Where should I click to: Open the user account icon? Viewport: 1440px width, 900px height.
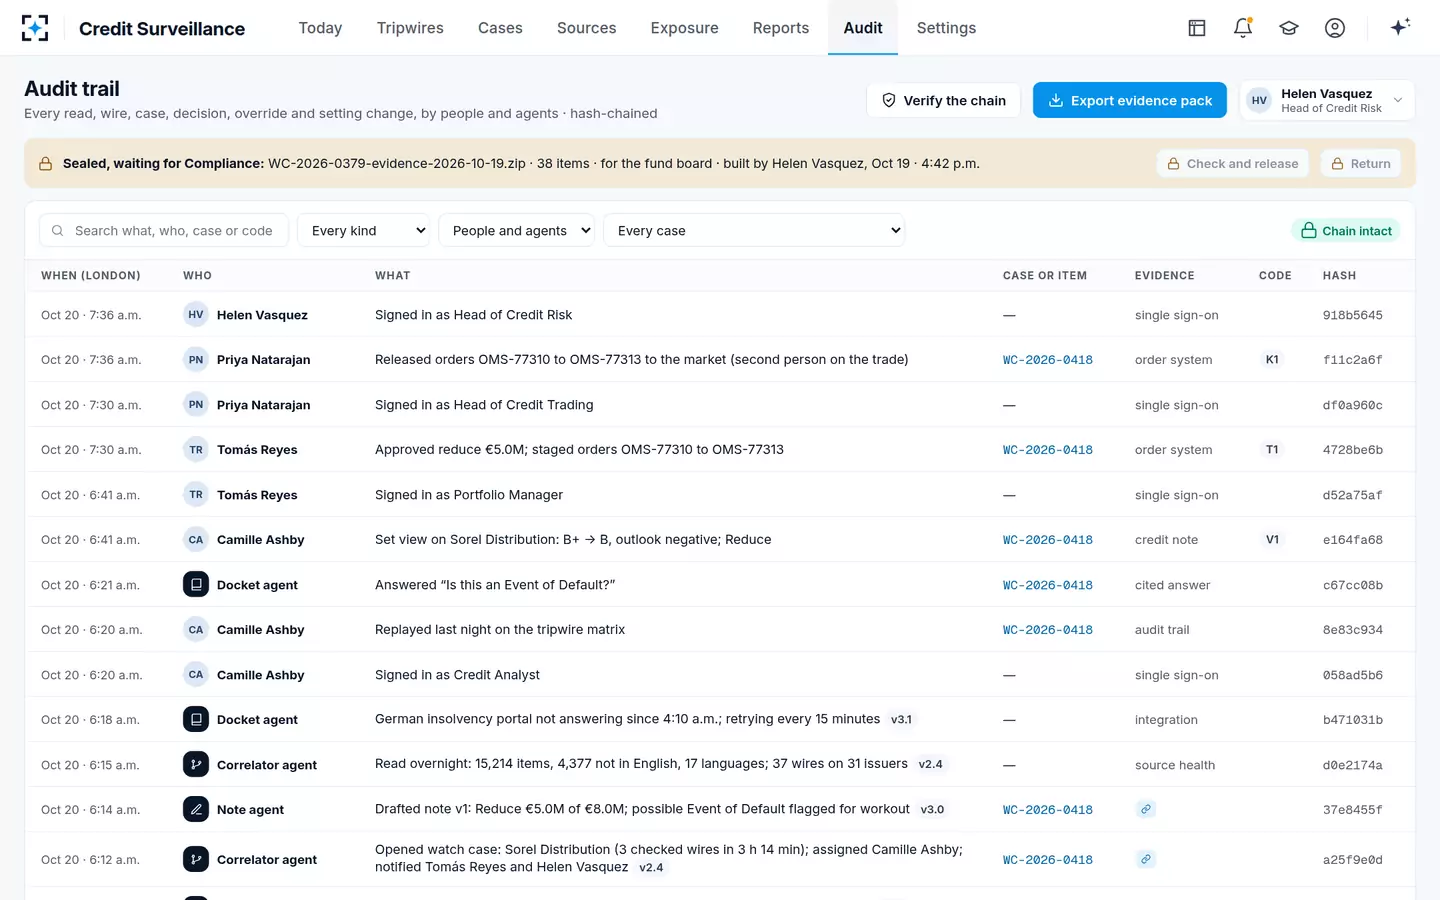(1335, 28)
